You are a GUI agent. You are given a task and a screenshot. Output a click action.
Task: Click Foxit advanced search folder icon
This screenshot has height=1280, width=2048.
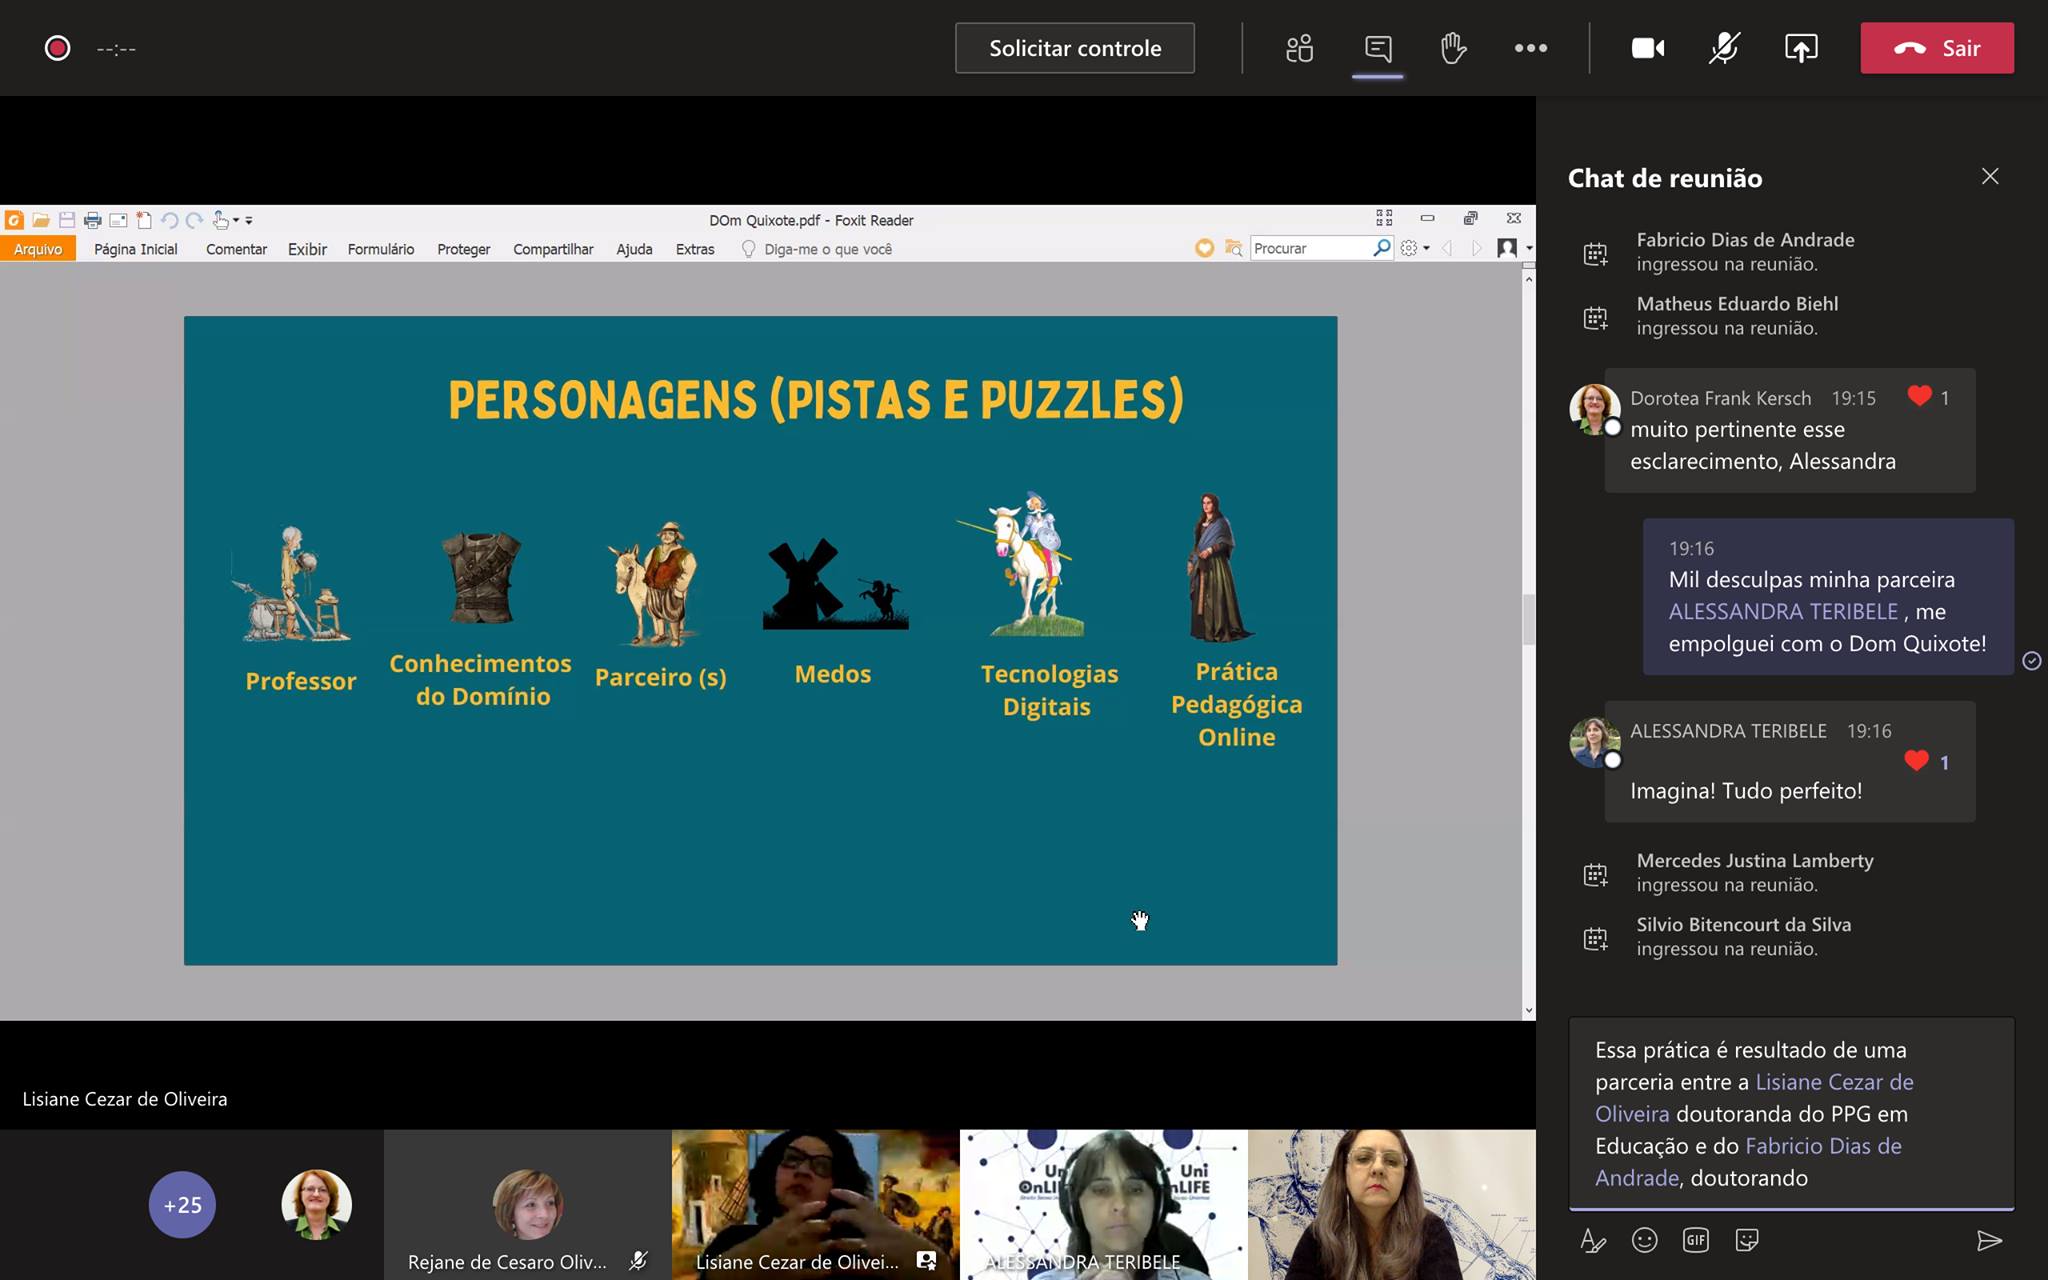click(x=1234, y=248)
